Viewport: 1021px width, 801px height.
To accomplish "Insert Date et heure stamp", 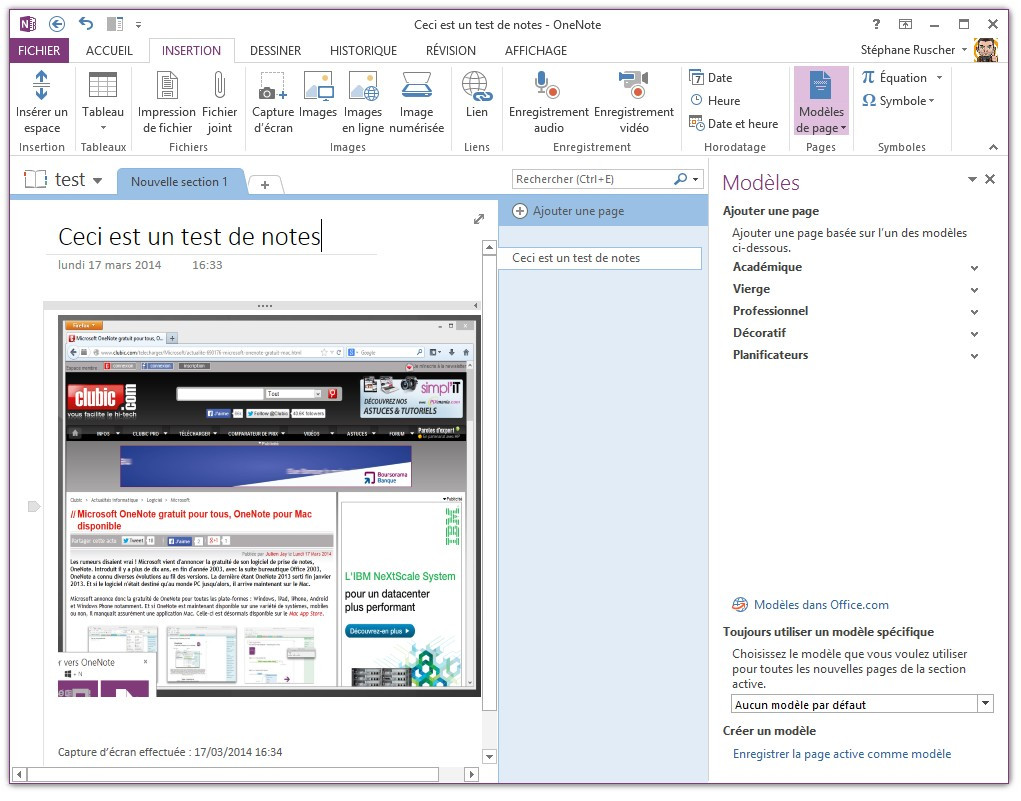I will [x=733, y=124].
